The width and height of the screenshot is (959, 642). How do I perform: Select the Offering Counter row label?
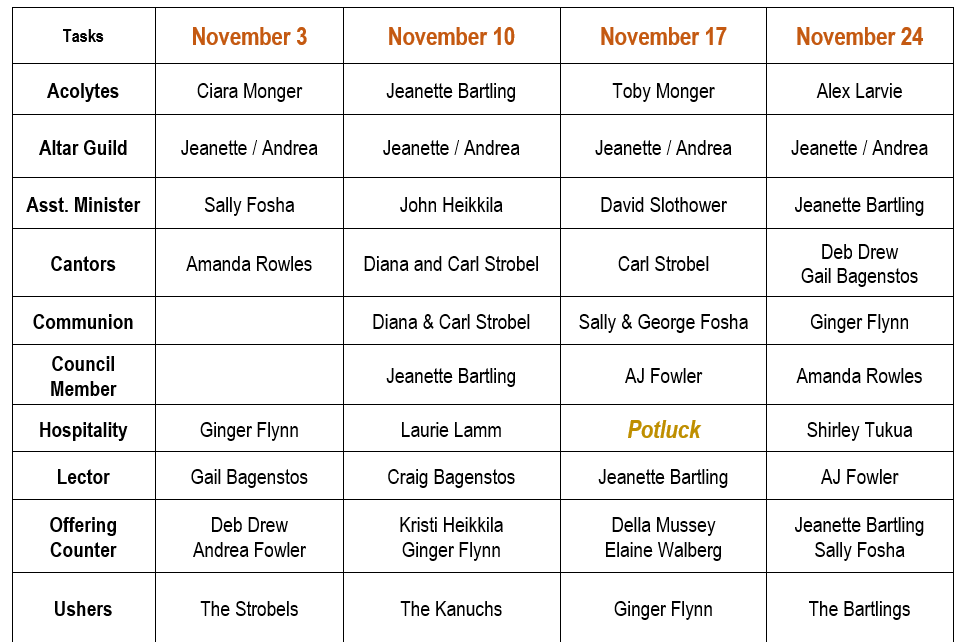coord(83,537)
